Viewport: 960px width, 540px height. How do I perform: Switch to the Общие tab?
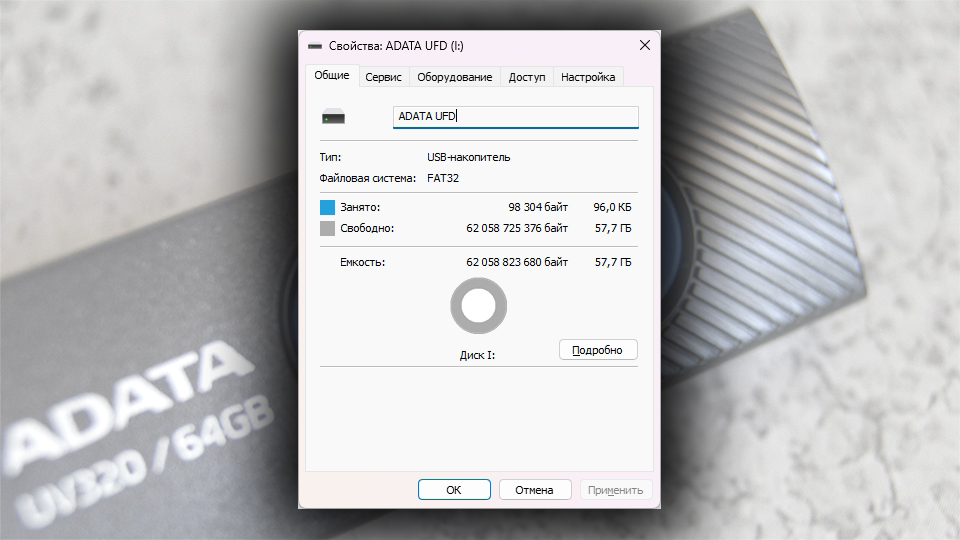pyautogui.click(x=332, y=75)
